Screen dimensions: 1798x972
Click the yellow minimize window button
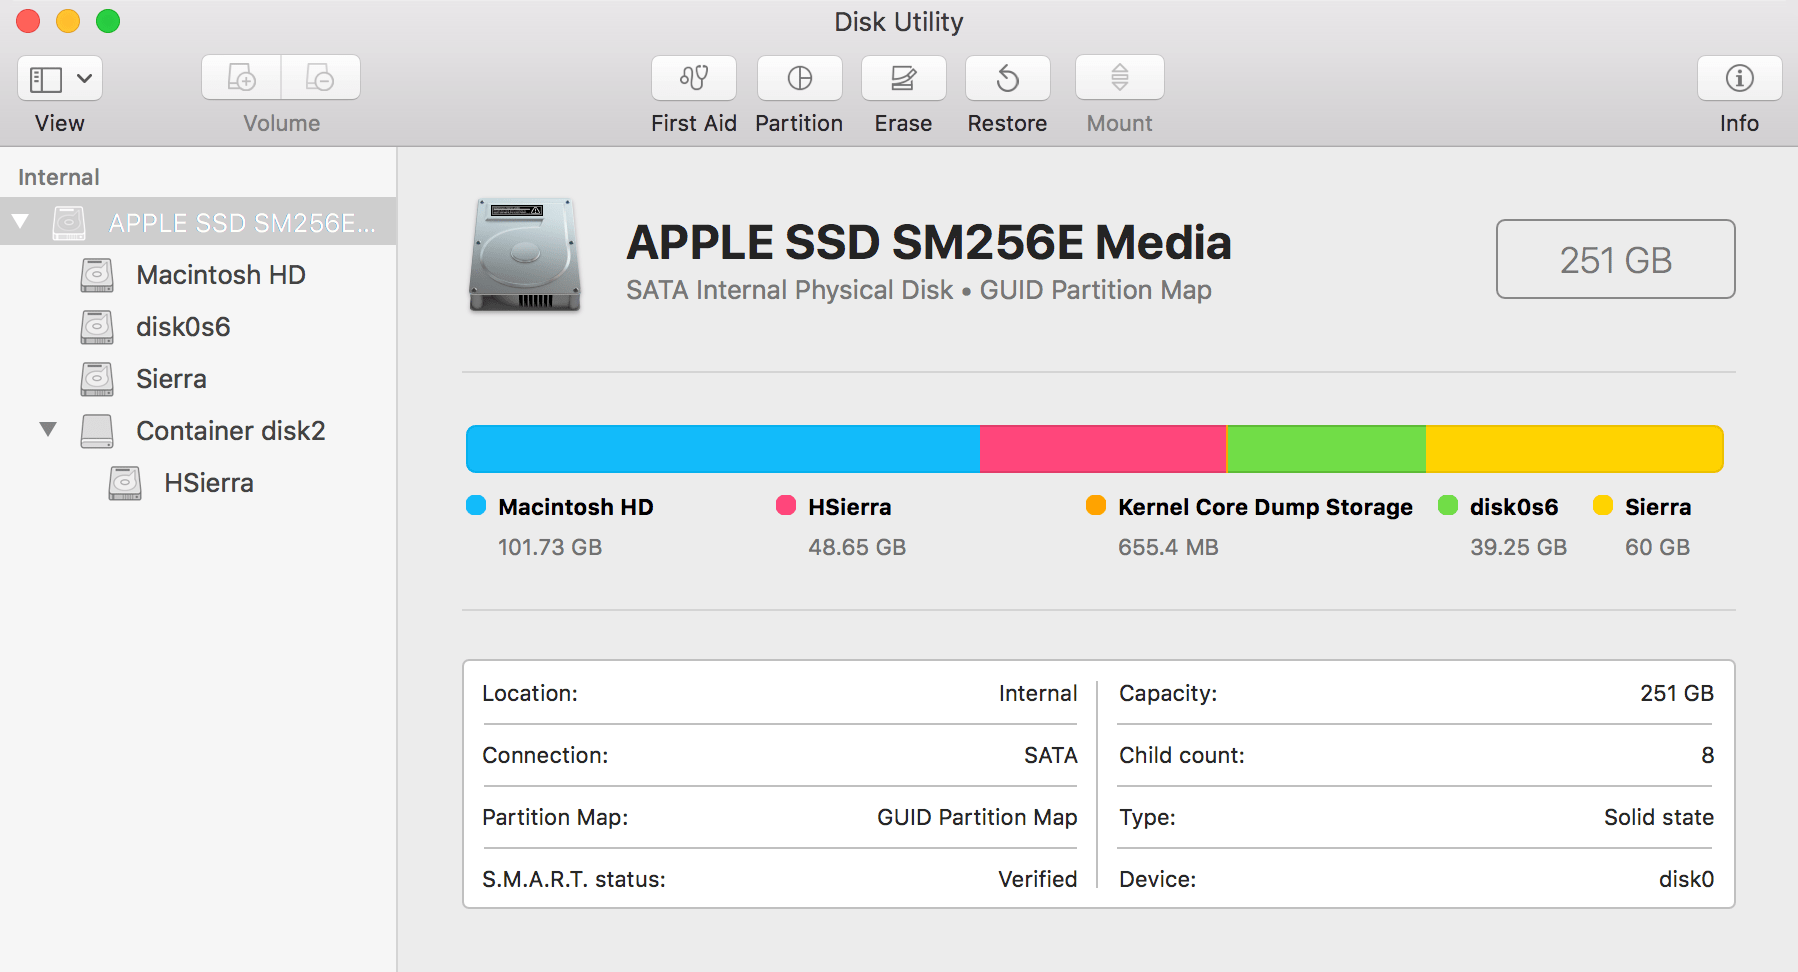coord(68,21)
